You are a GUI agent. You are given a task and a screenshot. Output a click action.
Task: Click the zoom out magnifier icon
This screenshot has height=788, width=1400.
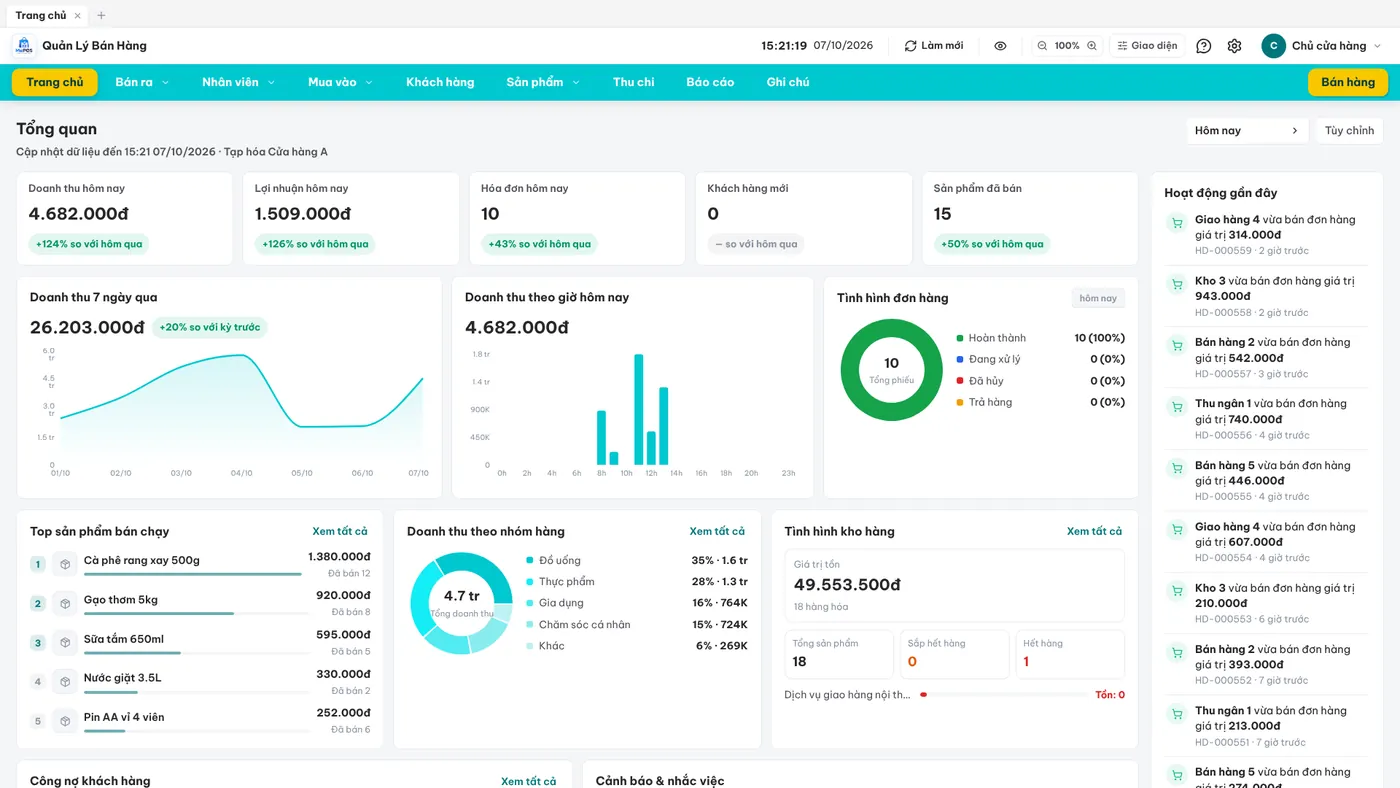pos(1042,46)
